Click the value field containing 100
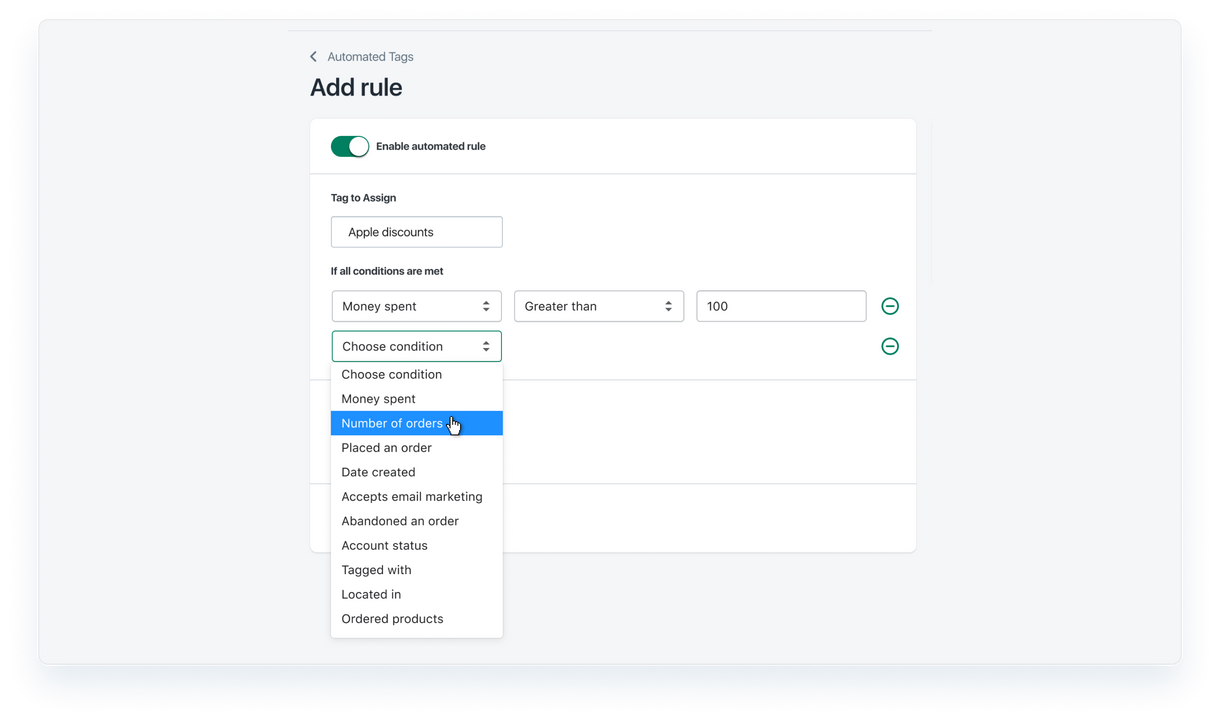This screenshot has height=722, width=1220. [x=780, y=306]
